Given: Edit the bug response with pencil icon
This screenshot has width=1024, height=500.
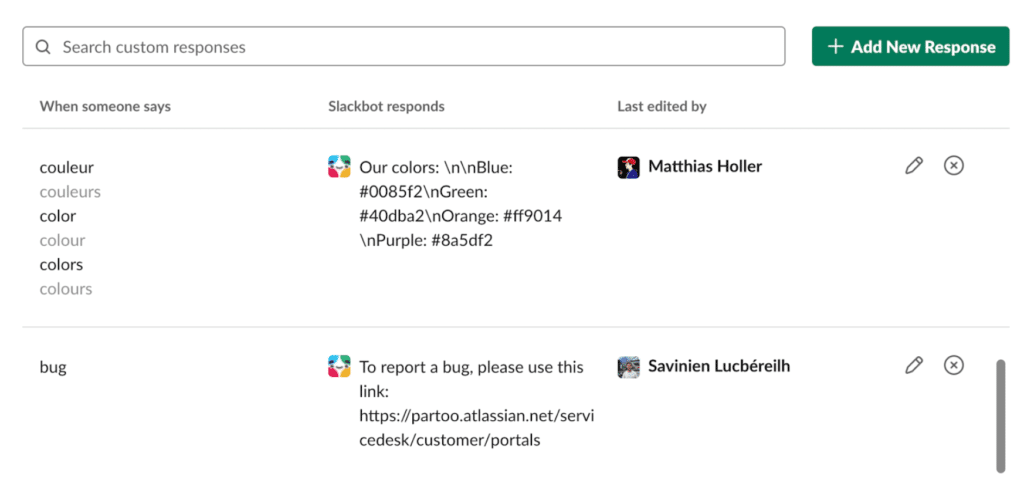Looking at the screenshot, I should point(914,365).
